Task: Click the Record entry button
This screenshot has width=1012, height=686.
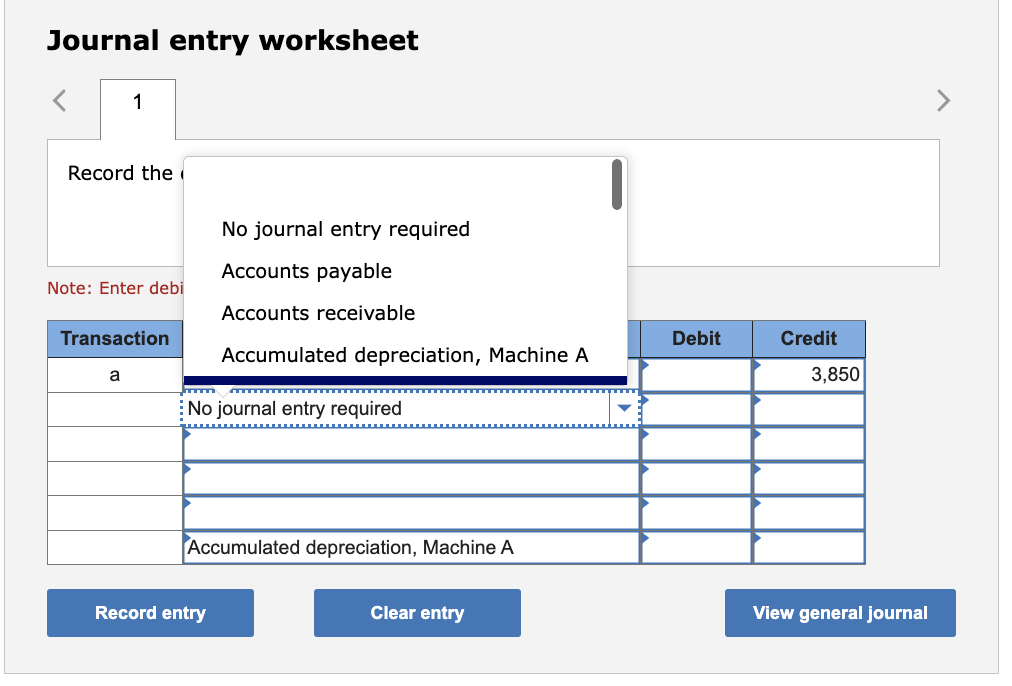Action: tap(150, 612)
